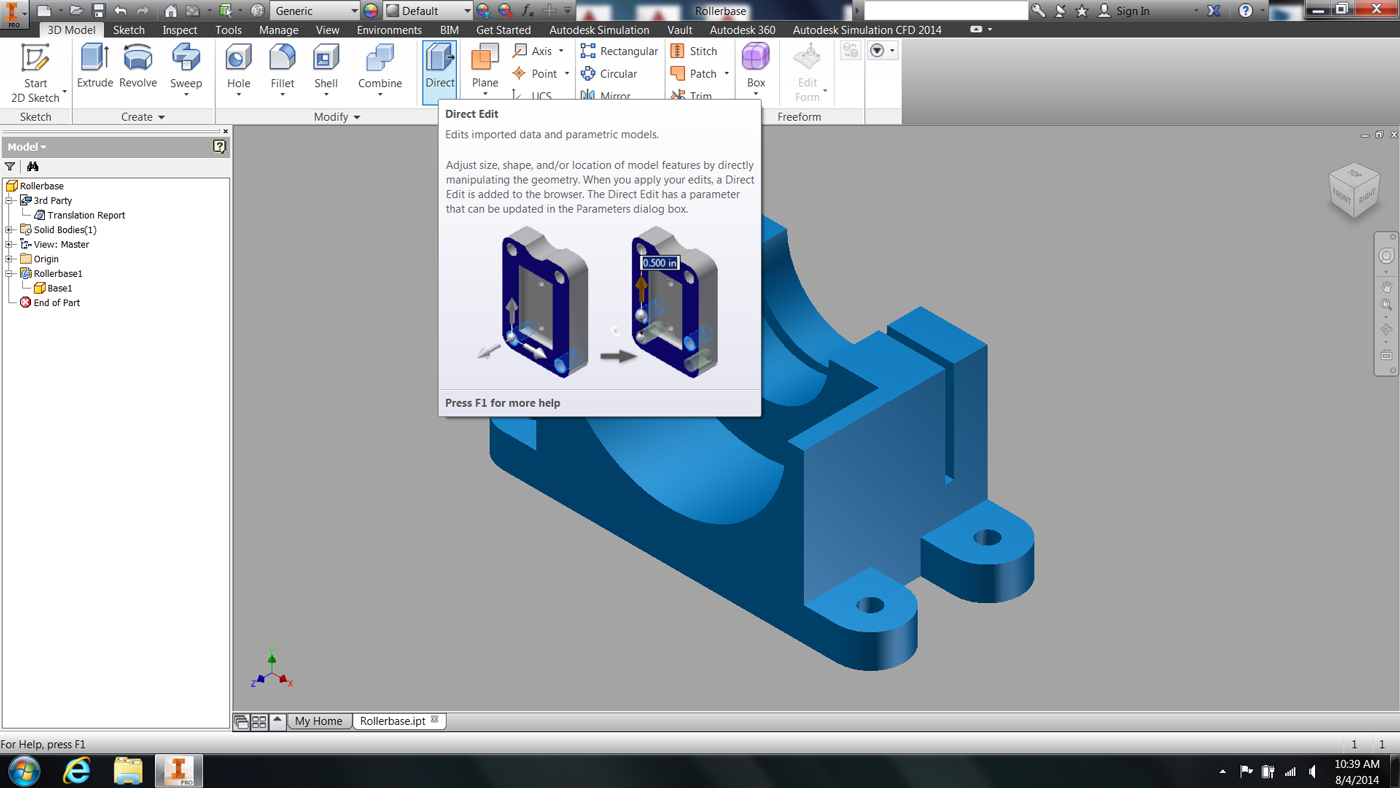Expand the Origin folder in the browser
Viewport: 1400px width, 788px height.
pos(7,258)
